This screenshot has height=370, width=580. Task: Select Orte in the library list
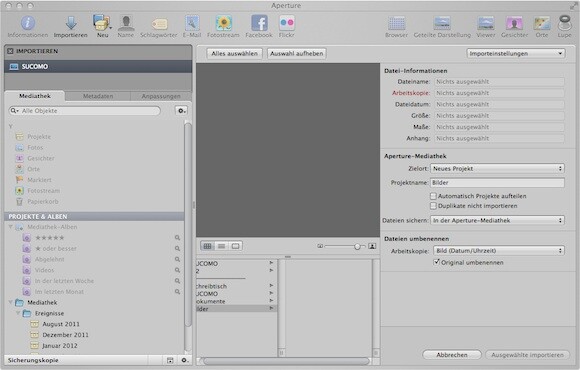(x=33, y=169)
